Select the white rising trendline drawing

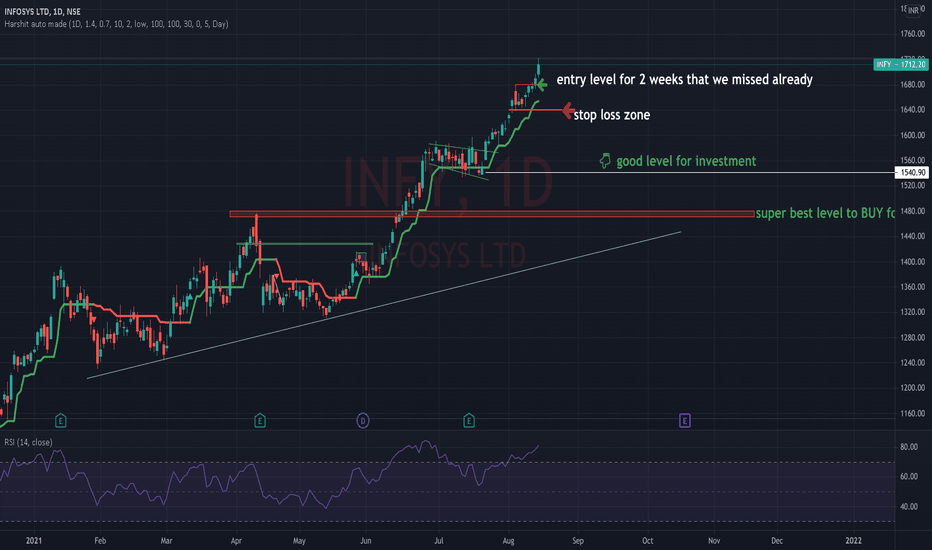pos(384,305)
